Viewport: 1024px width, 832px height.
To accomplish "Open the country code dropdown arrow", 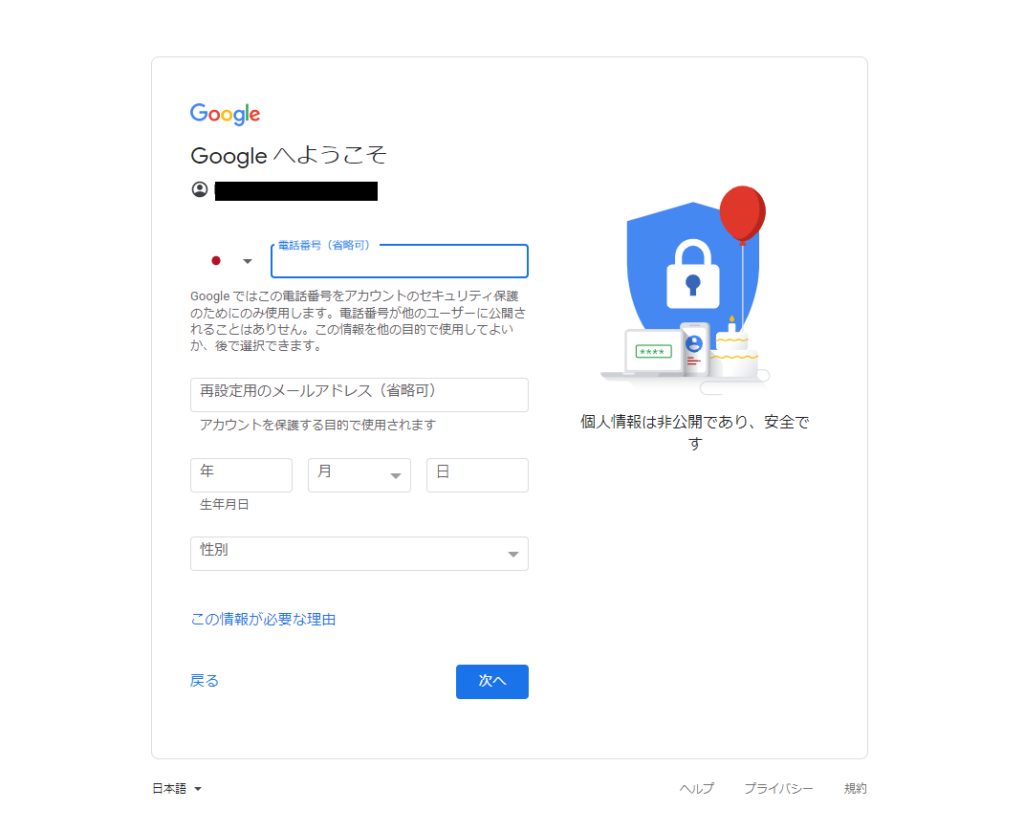I will tap(247, 261).
